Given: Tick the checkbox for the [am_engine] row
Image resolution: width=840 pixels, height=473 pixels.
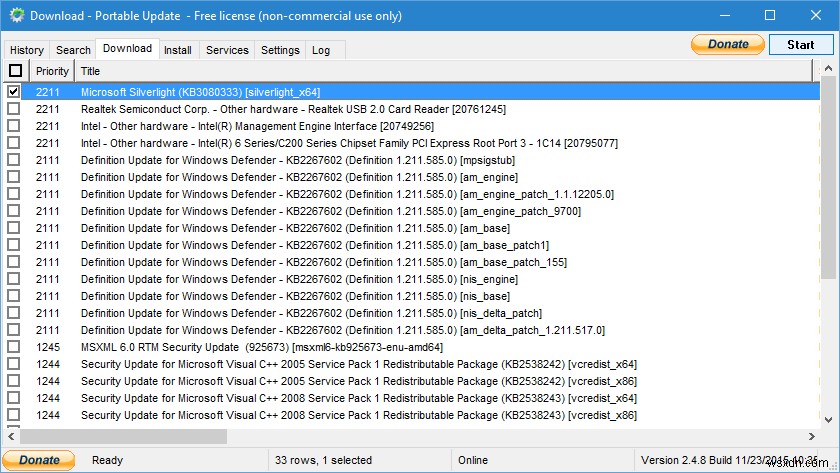Looking at the screenshot, I should tap(13, 177).
